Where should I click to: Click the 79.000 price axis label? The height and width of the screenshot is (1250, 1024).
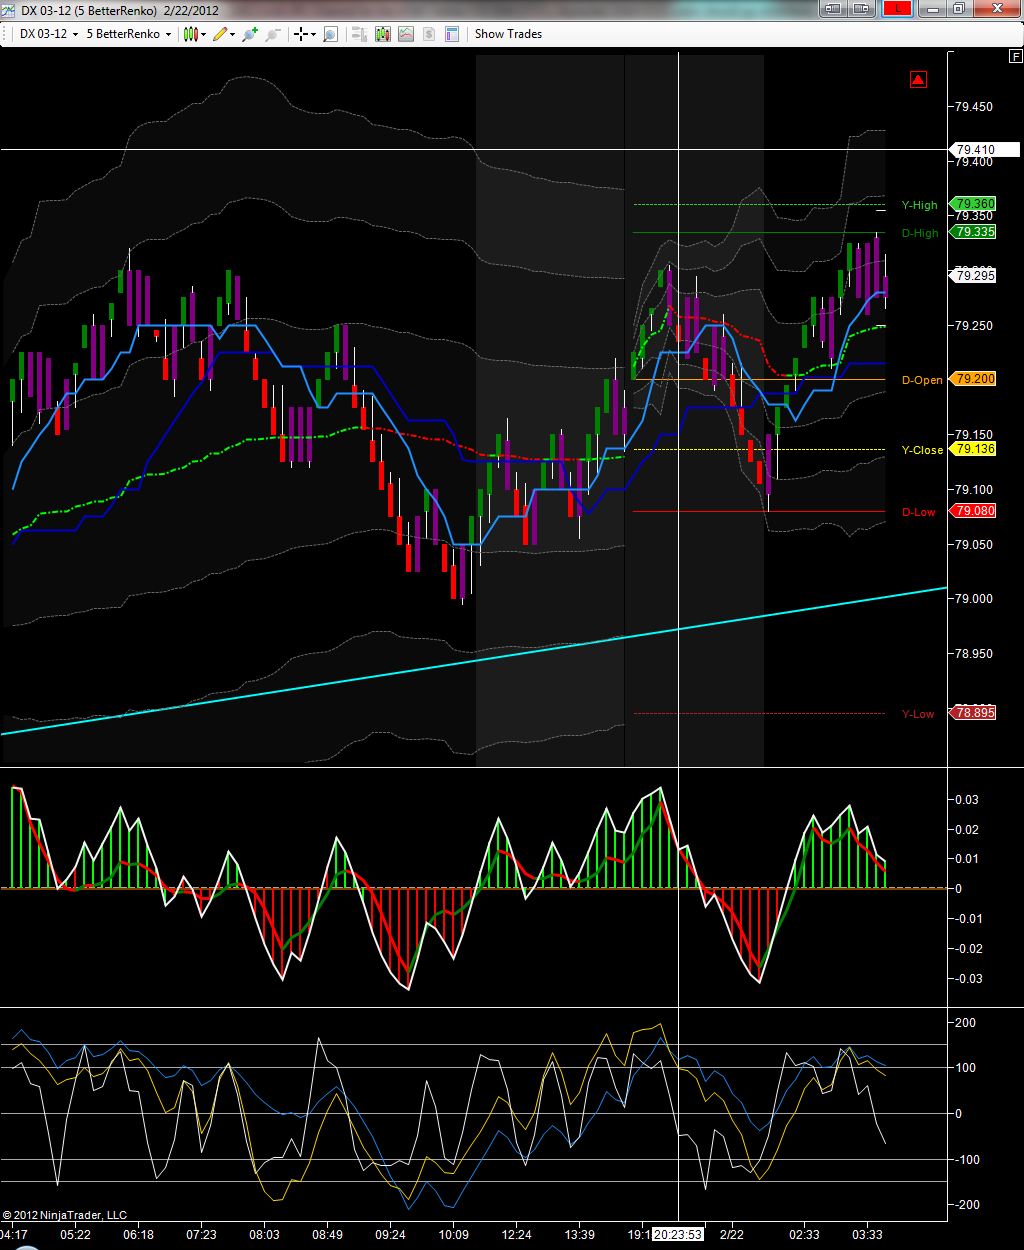click(x=973, y=599)
